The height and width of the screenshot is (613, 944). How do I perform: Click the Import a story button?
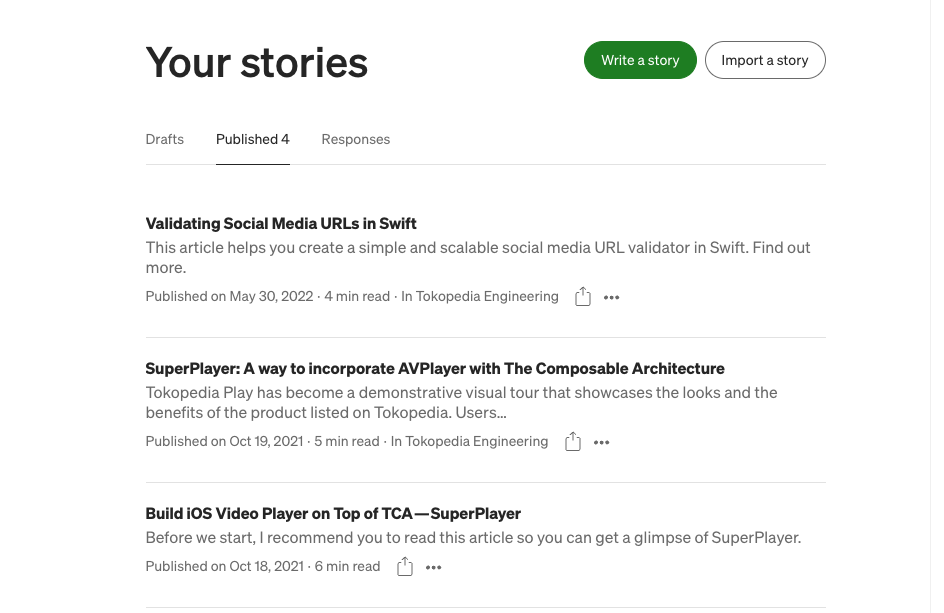click(x=765, y=60)
